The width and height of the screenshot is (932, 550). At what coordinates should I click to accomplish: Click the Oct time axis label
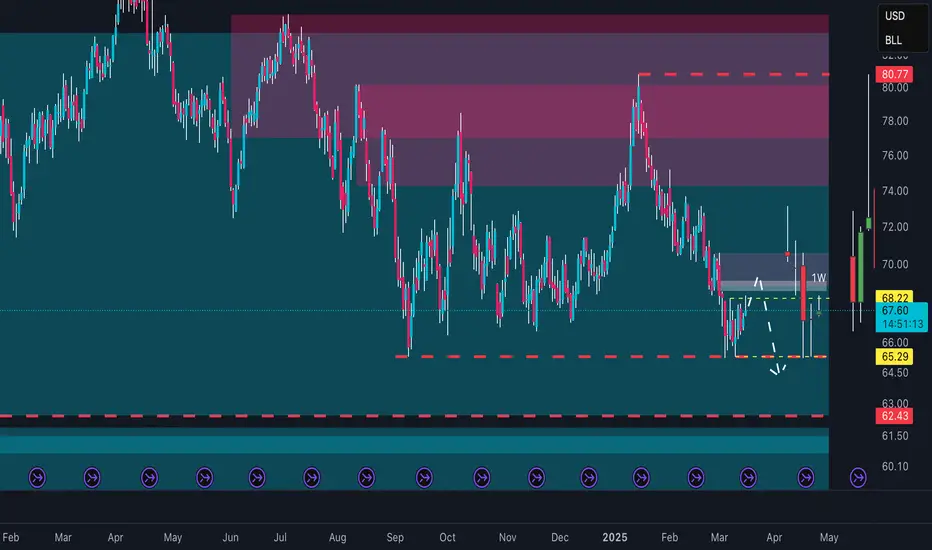[447, 538]
